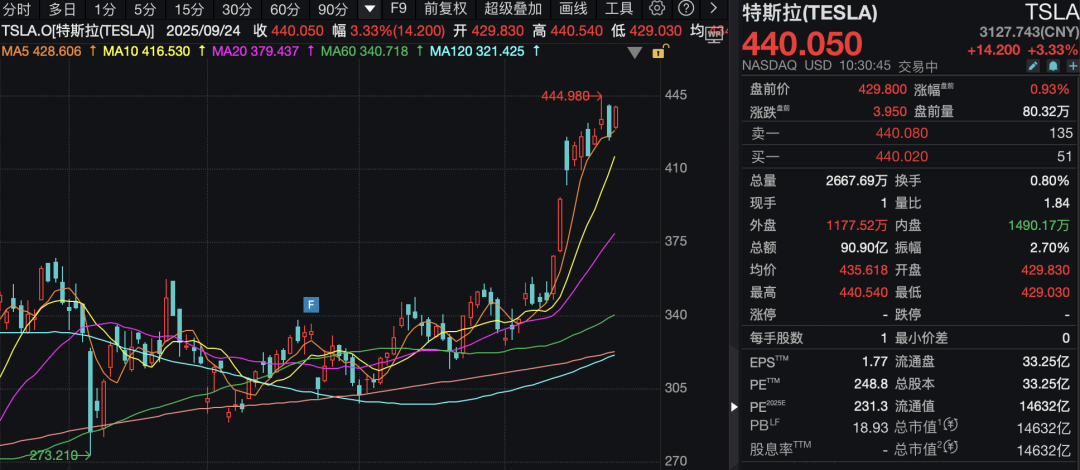Click the 振幅 value 2.70%
The height and width of the screenshot is (470, 1080).
(1050, 247)
